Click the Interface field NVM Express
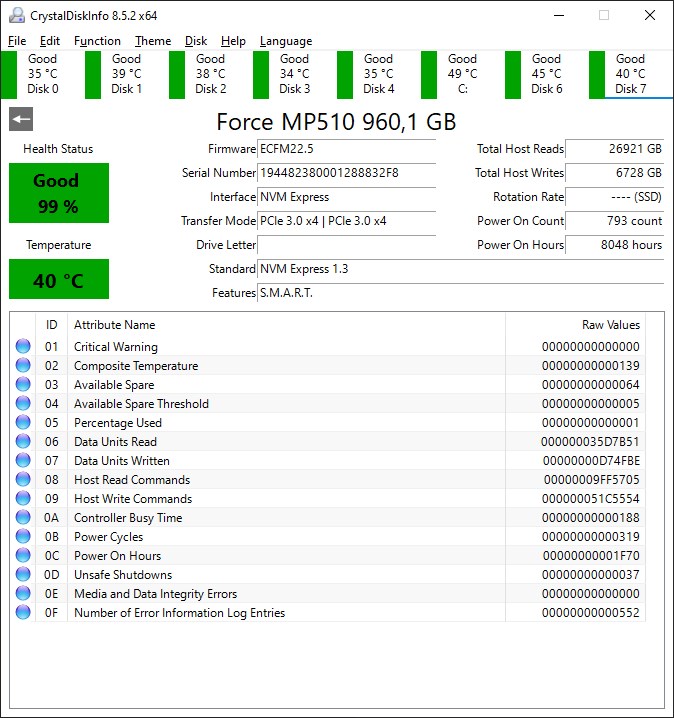Image resolution: width=674 pixels, height=718 pixels. pos(347,197)
